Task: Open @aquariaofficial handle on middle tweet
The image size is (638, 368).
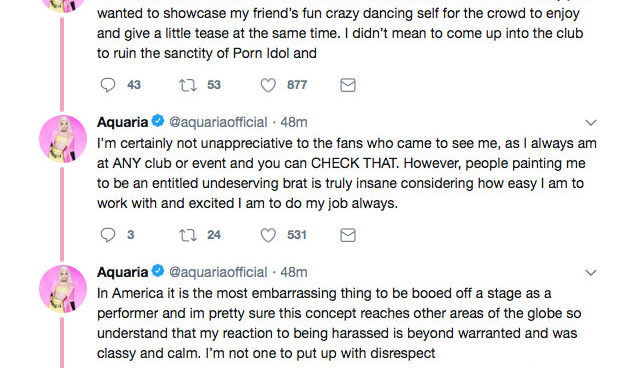Action: click(218, 122)
